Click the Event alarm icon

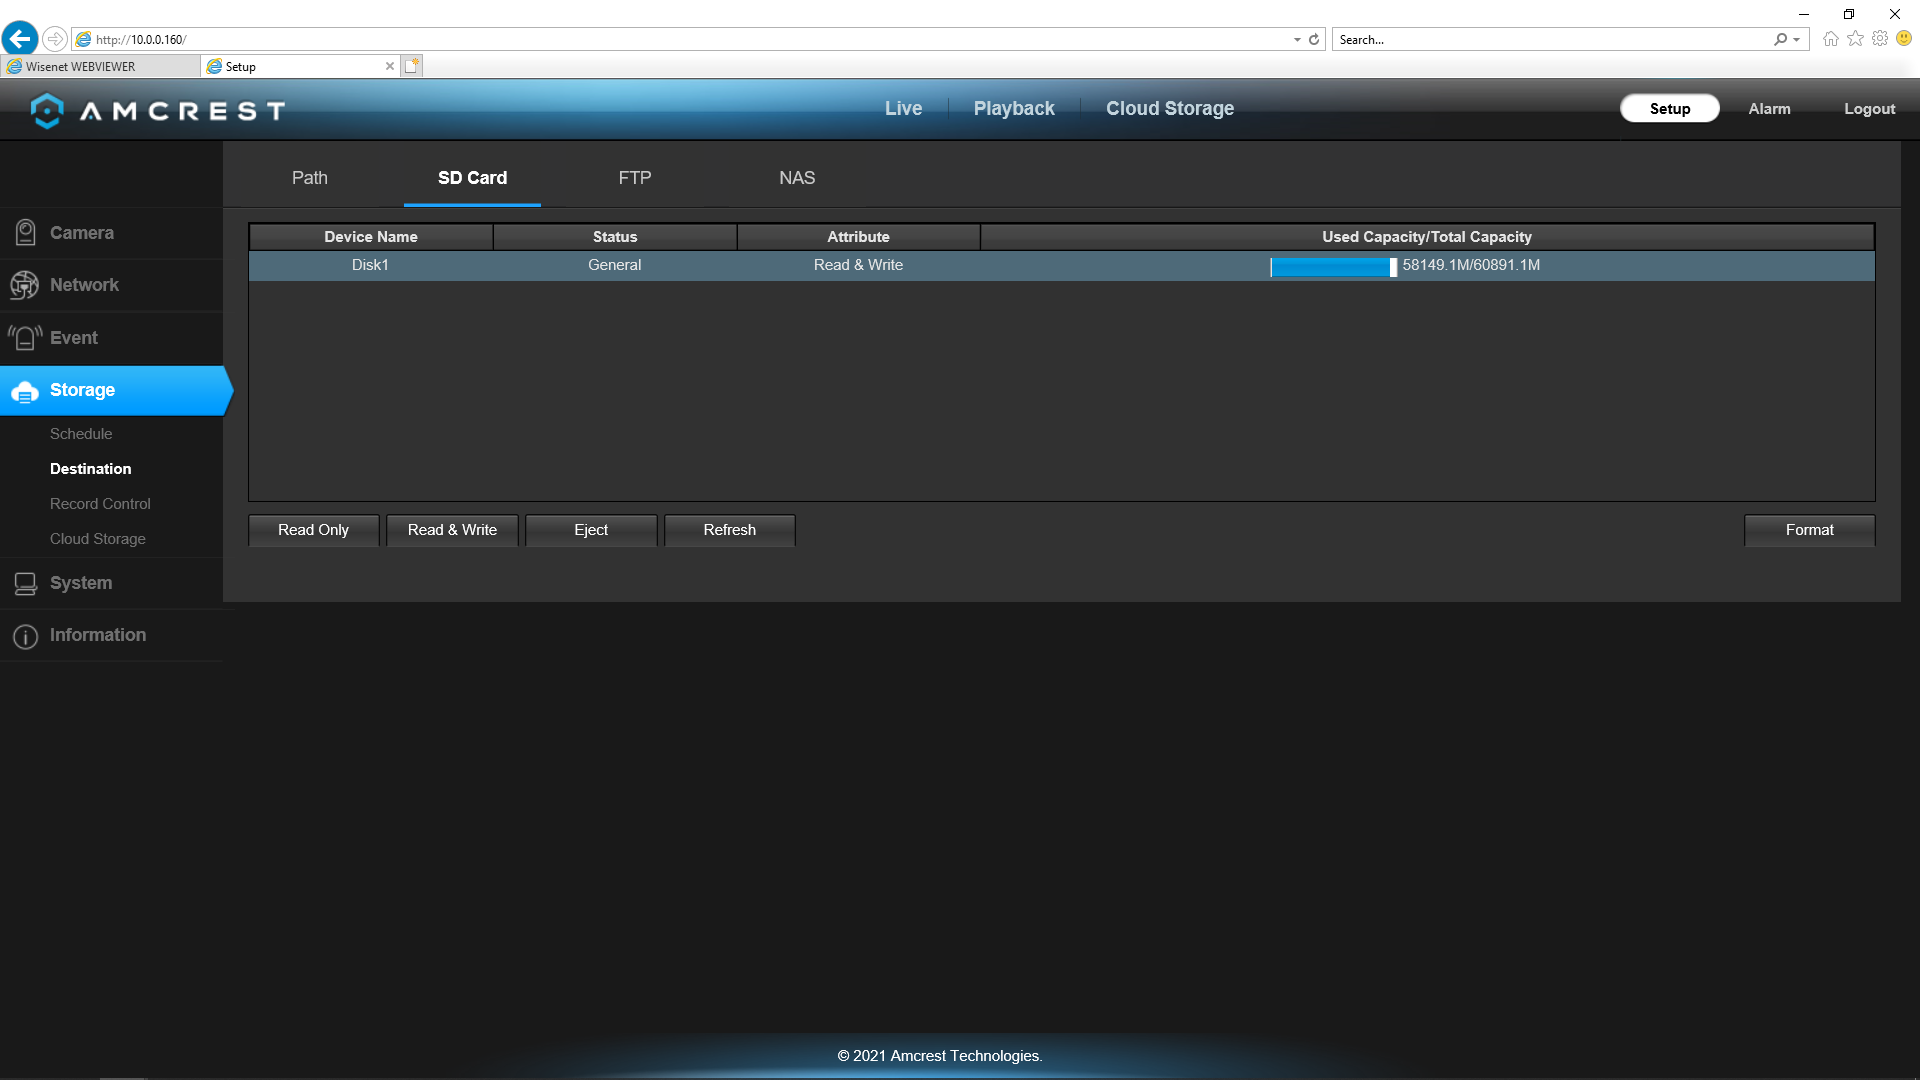click(x=25, y=338)
